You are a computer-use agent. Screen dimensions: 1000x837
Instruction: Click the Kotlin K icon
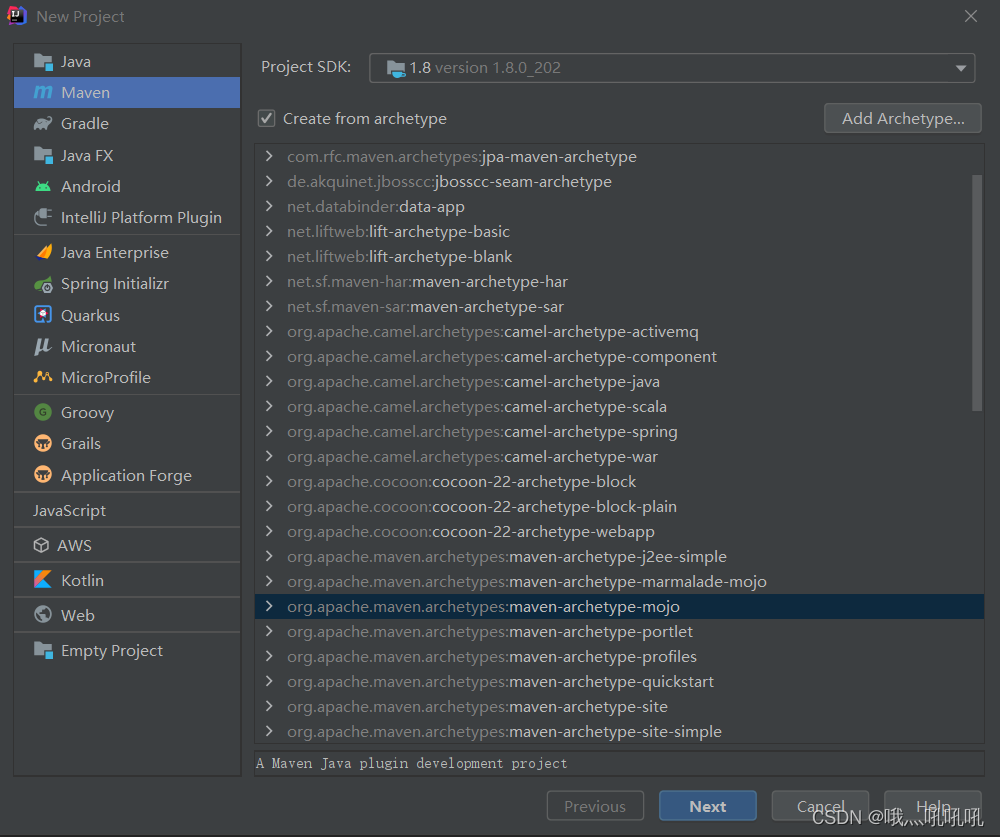pos(43,580)
